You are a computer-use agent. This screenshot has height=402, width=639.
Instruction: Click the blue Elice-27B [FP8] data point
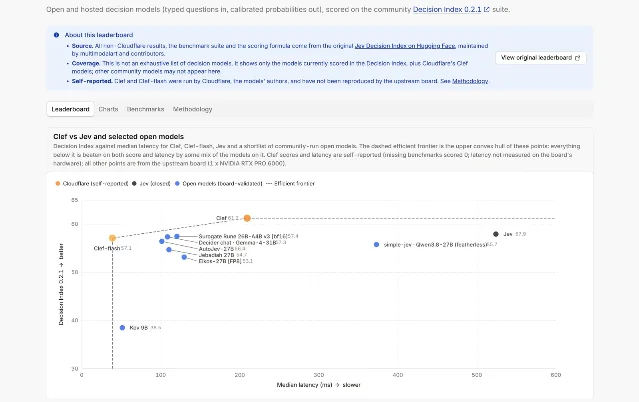point(184,257)
